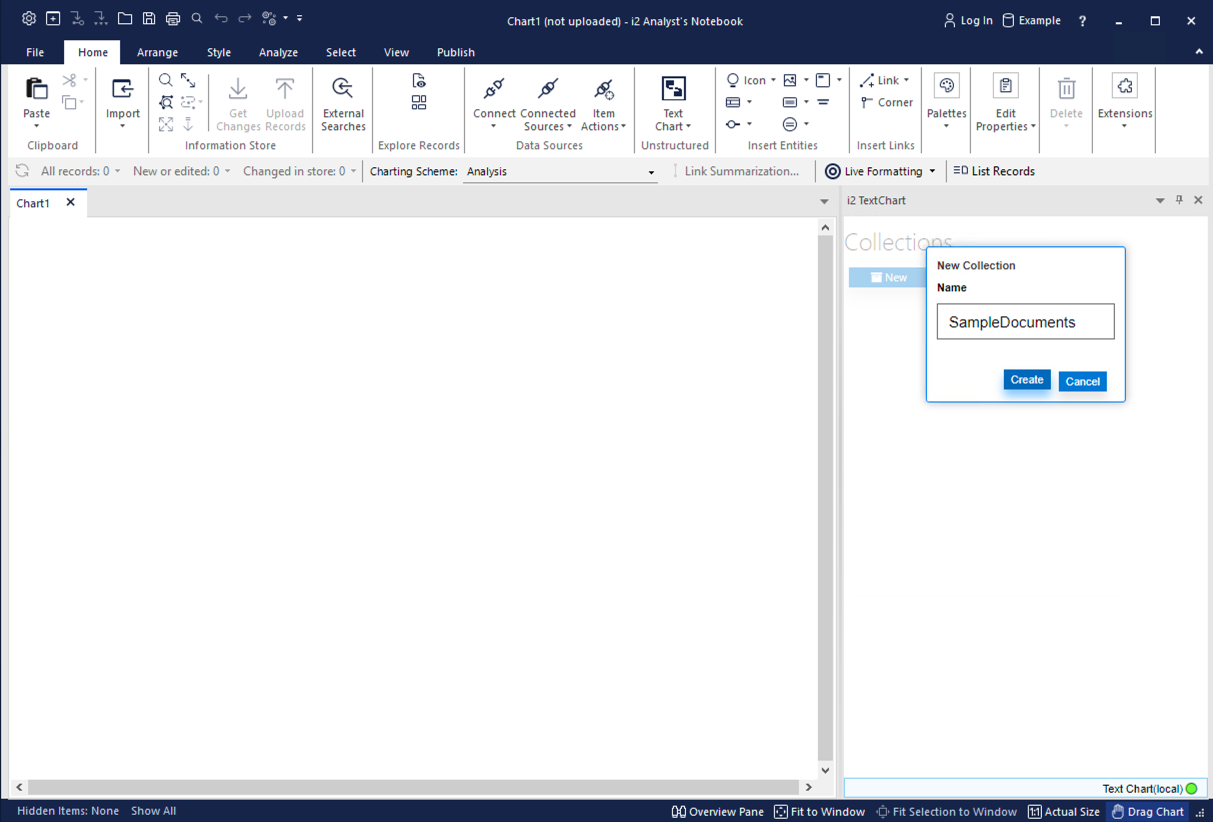Toggle the Overview Pane

click(x=718, y=812)
